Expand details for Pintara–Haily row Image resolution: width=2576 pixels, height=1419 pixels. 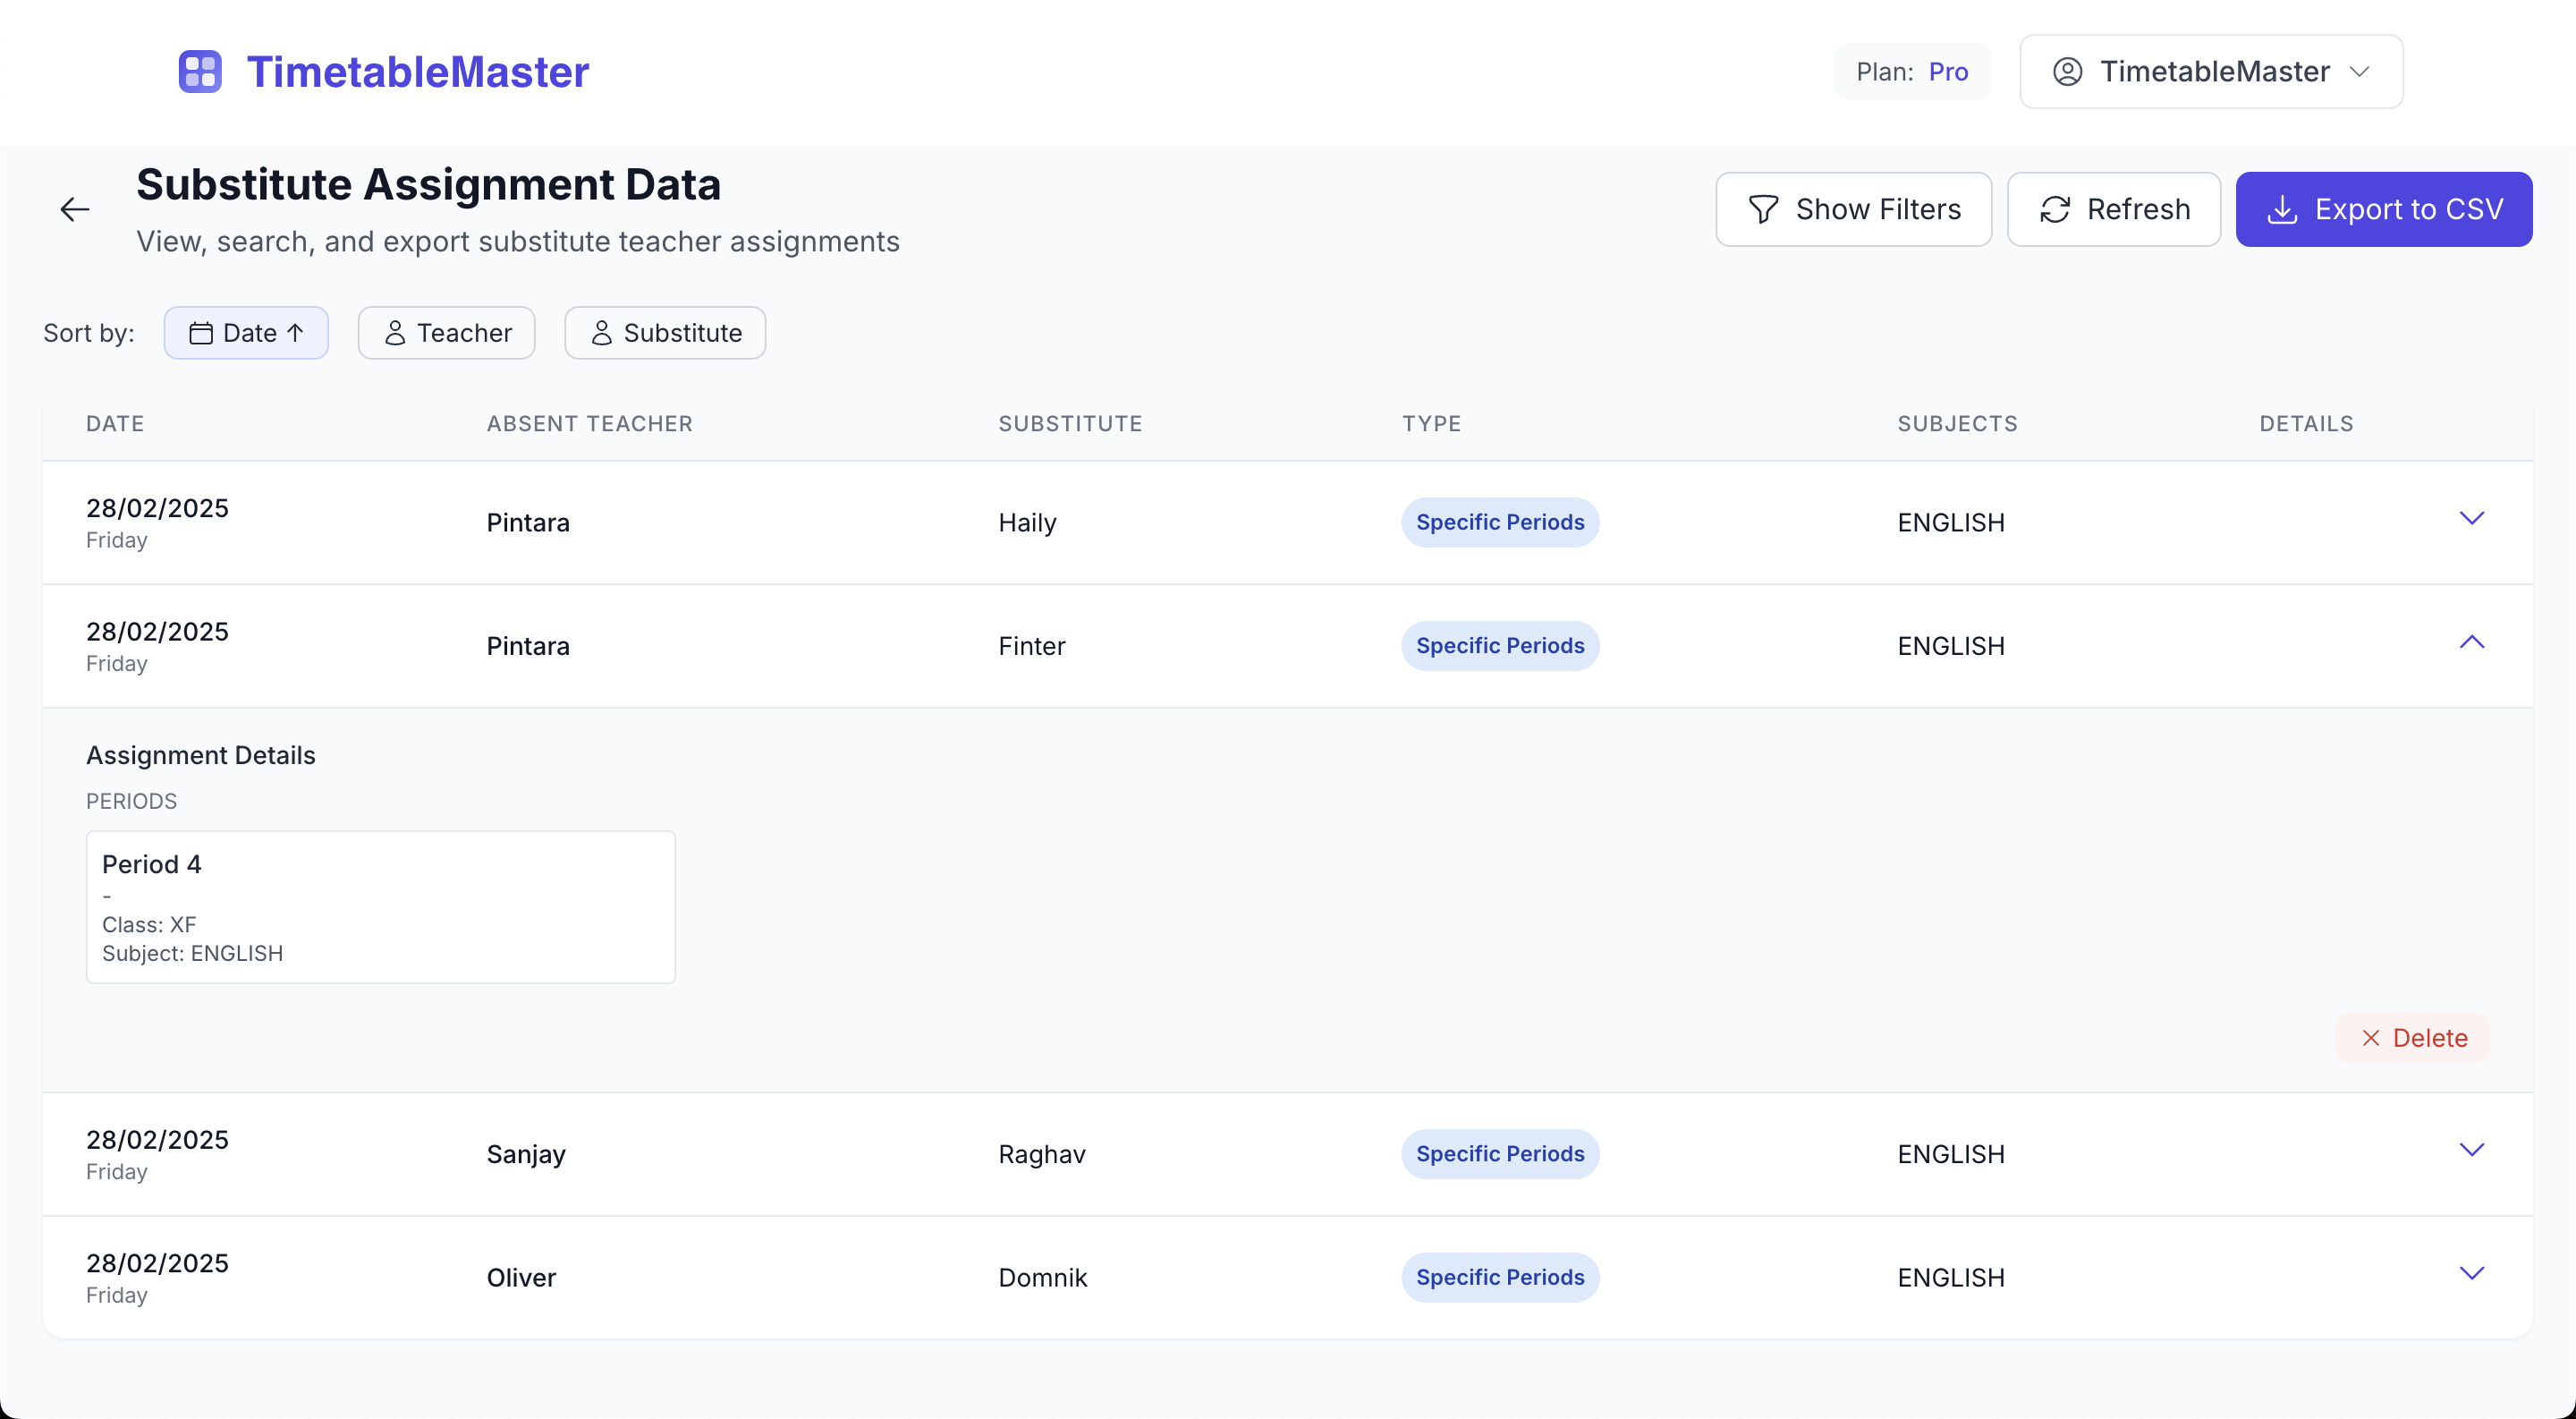click(x=2472, y=518)
